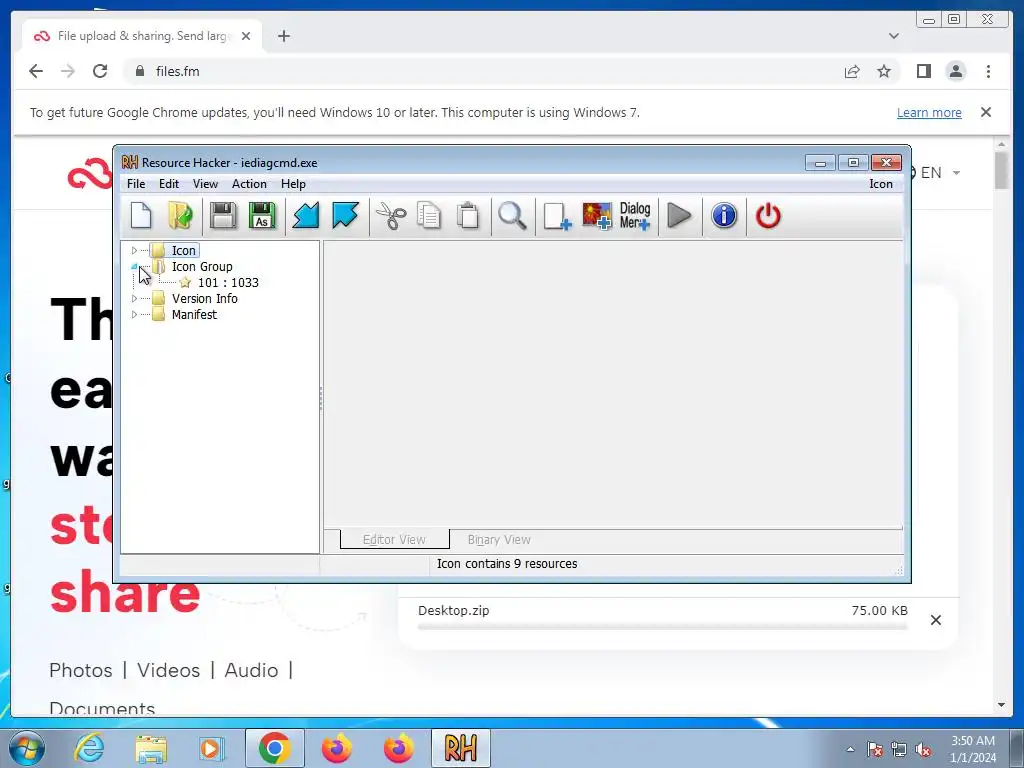The height and width of the screenshot is (768, 1024).
Task: Open a file with the folder toolbar icon
Action: (x=180, y=216)
